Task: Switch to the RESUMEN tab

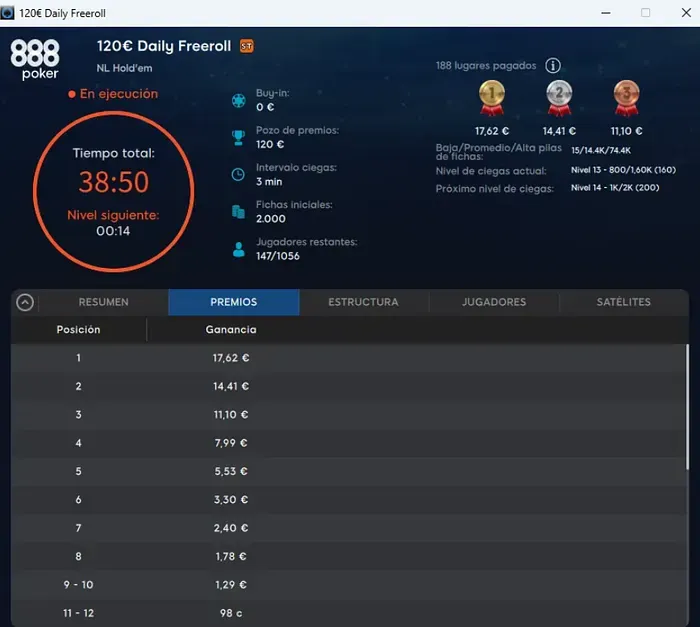Action: 104,302
